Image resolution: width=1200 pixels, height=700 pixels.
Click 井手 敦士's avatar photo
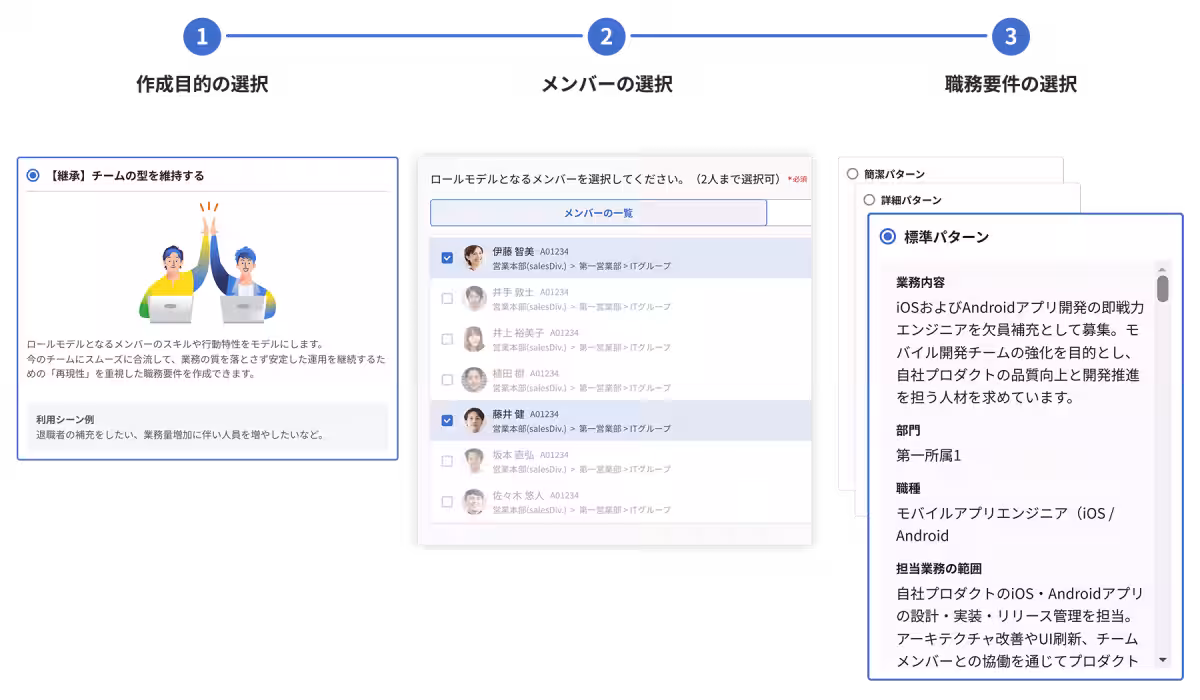click(474, 298)
